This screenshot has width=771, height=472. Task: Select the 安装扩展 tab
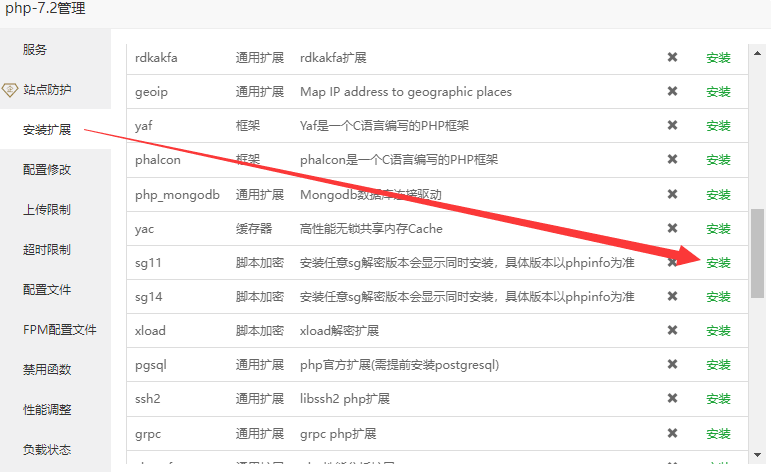click(x=47, y=129)
